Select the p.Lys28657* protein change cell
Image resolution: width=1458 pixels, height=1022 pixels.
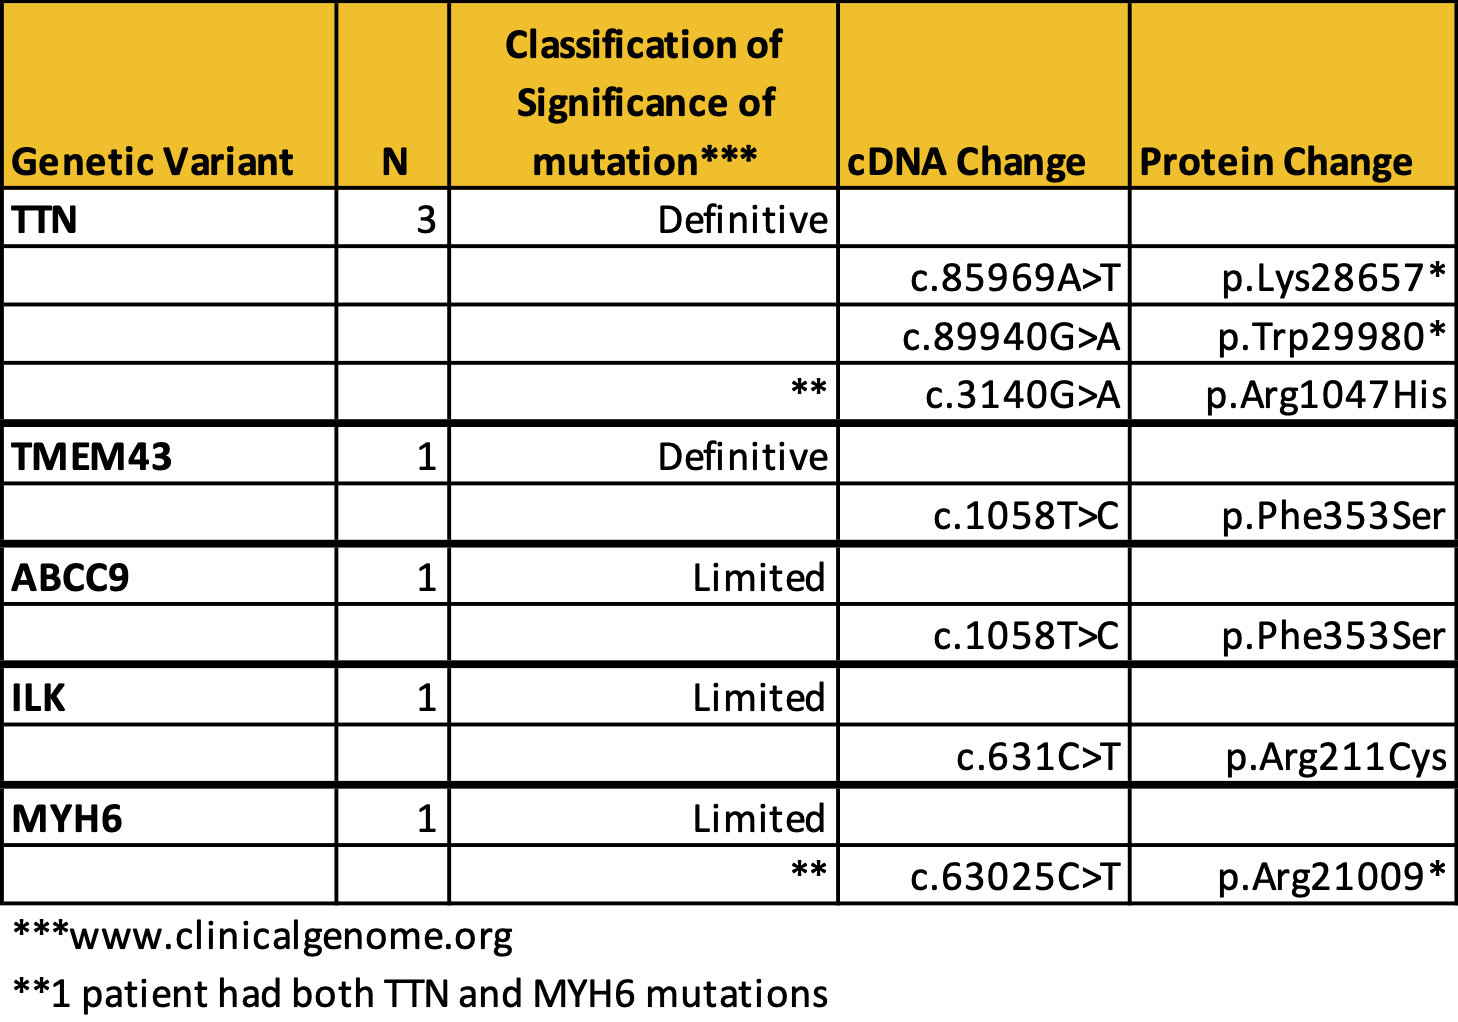[1333, 277]
